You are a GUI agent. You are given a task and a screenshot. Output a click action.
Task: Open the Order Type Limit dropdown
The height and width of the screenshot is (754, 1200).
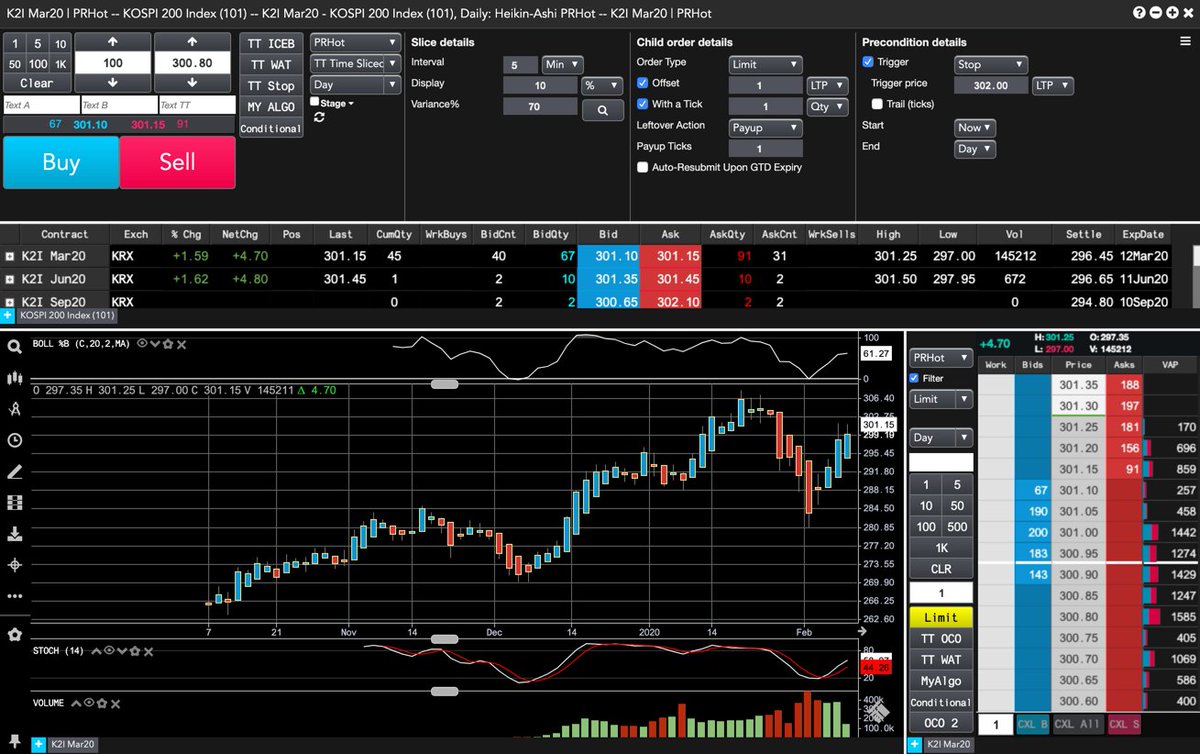pos(766,64)
